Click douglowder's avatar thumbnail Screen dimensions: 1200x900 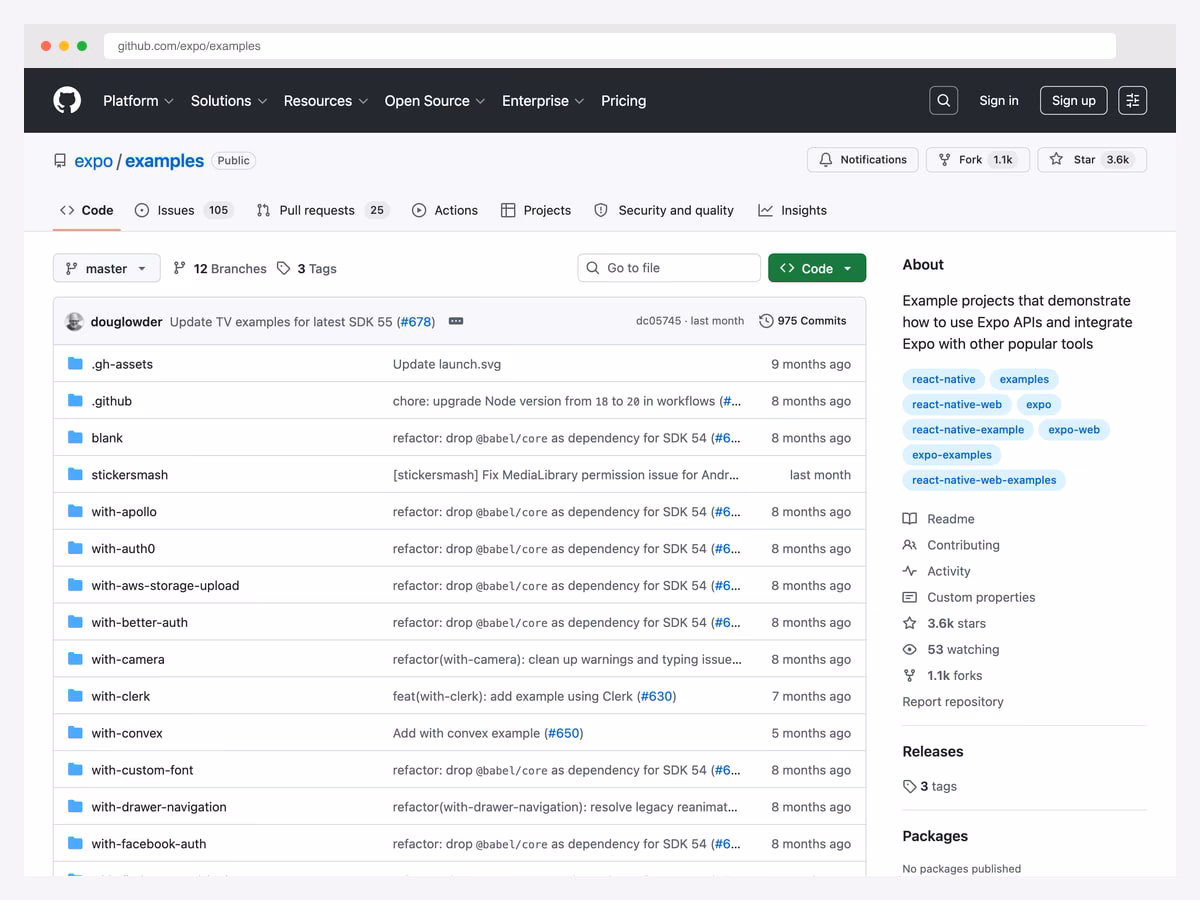(x=74, y=321)
